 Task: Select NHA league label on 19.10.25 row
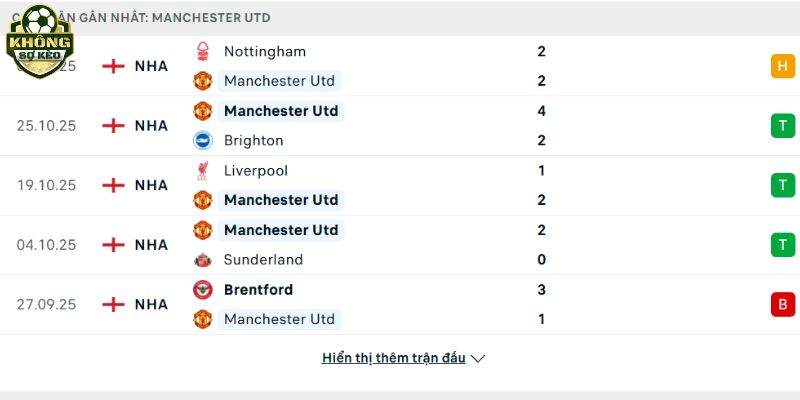click(151, 185)
